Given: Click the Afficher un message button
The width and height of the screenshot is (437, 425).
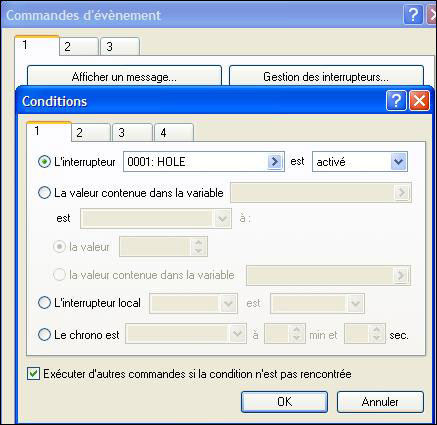Looking at the screenshot, I should pos(124,76).
